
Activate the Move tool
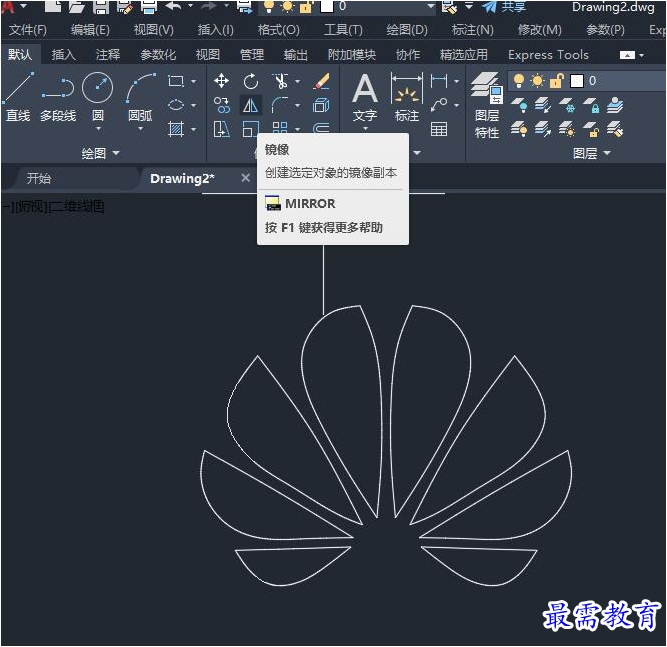(221, 81)
